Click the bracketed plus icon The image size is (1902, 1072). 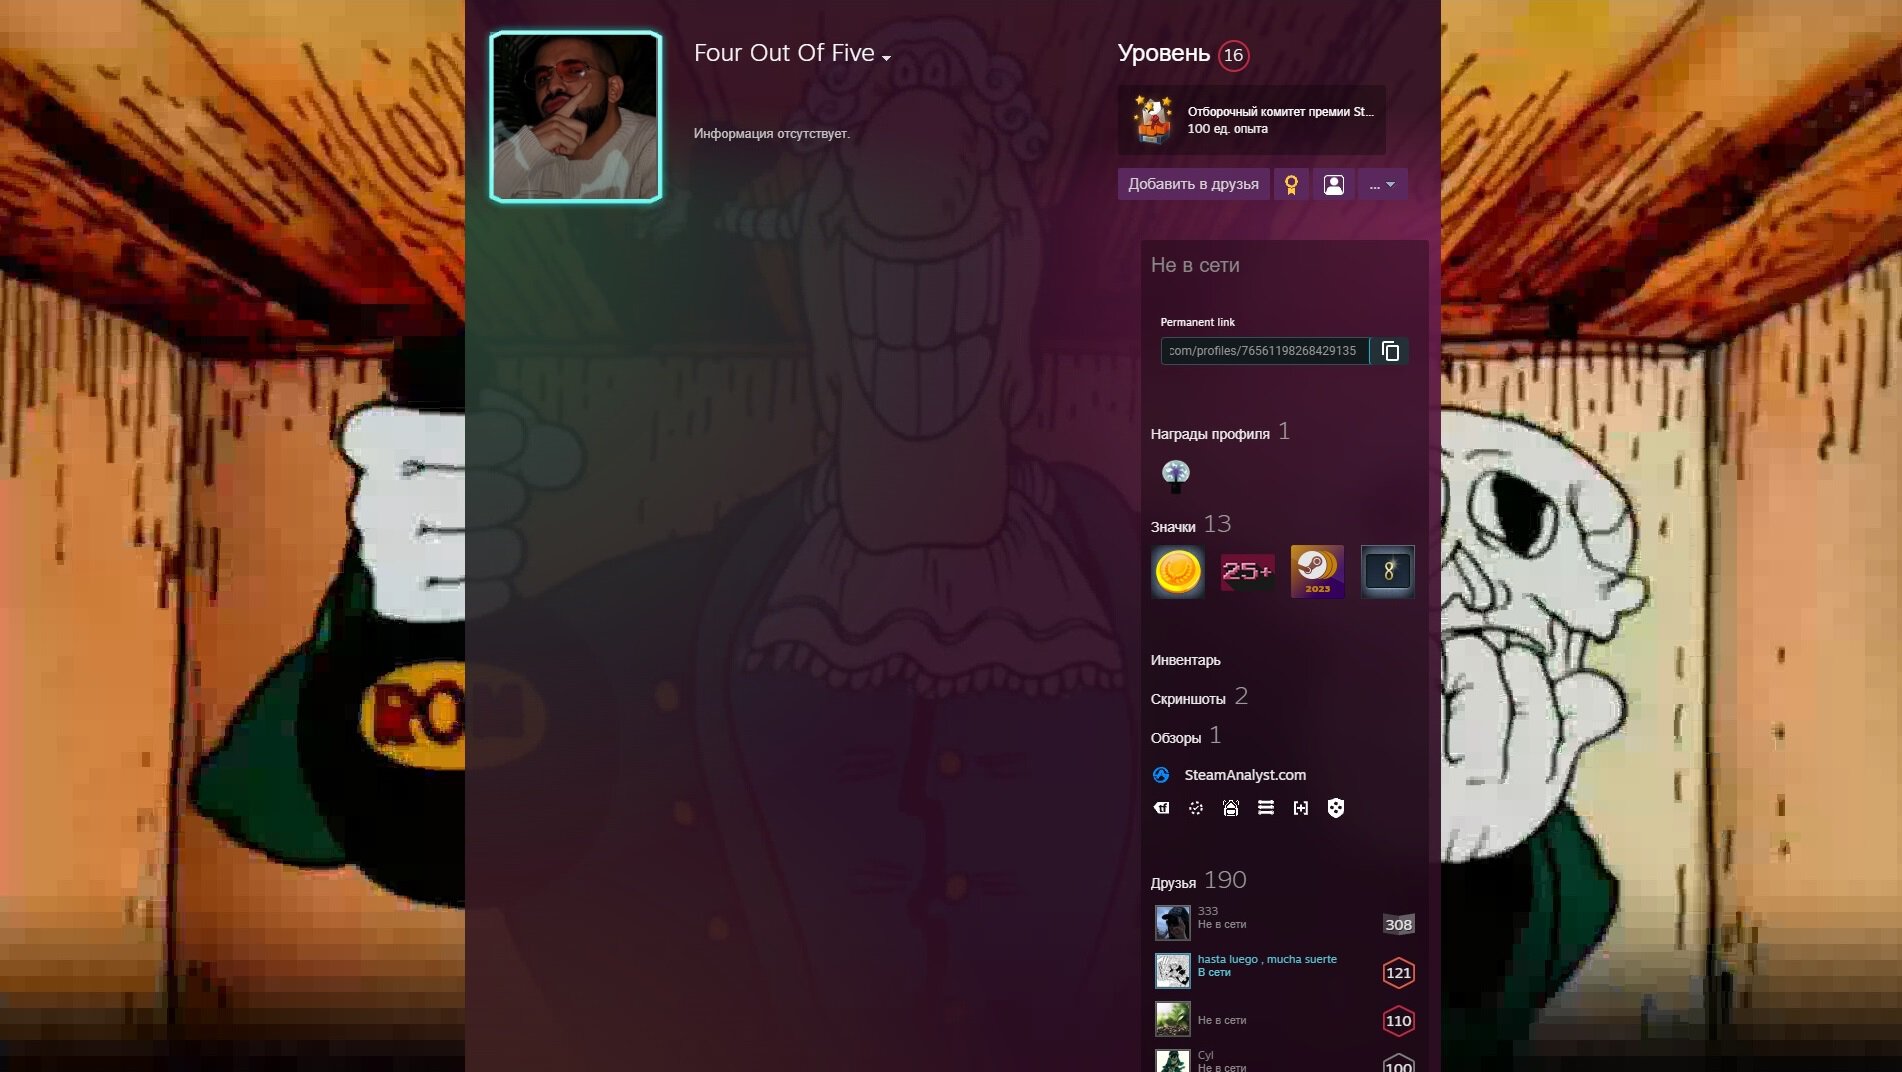click(x=1301, y=808)
